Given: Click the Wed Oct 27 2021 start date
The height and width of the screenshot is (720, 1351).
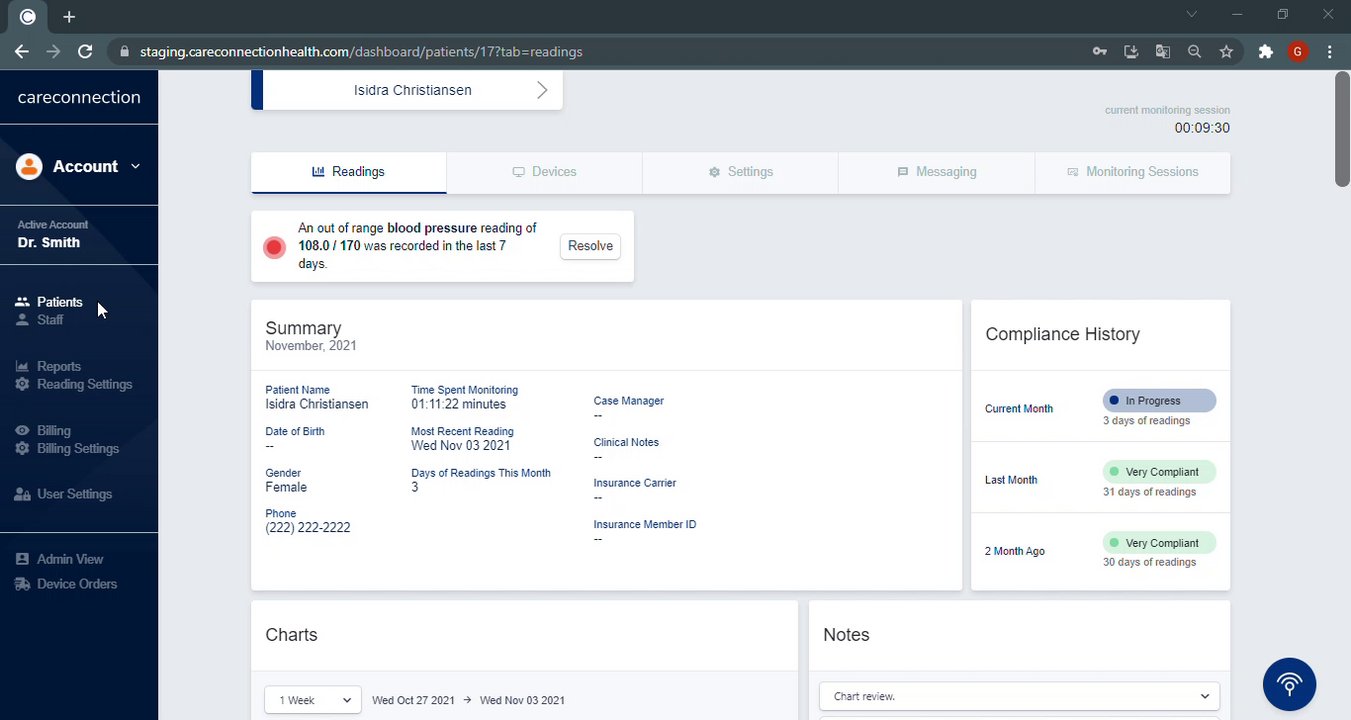Looking at the screenshot, I should pyautogui.click(x=413, y=700).
